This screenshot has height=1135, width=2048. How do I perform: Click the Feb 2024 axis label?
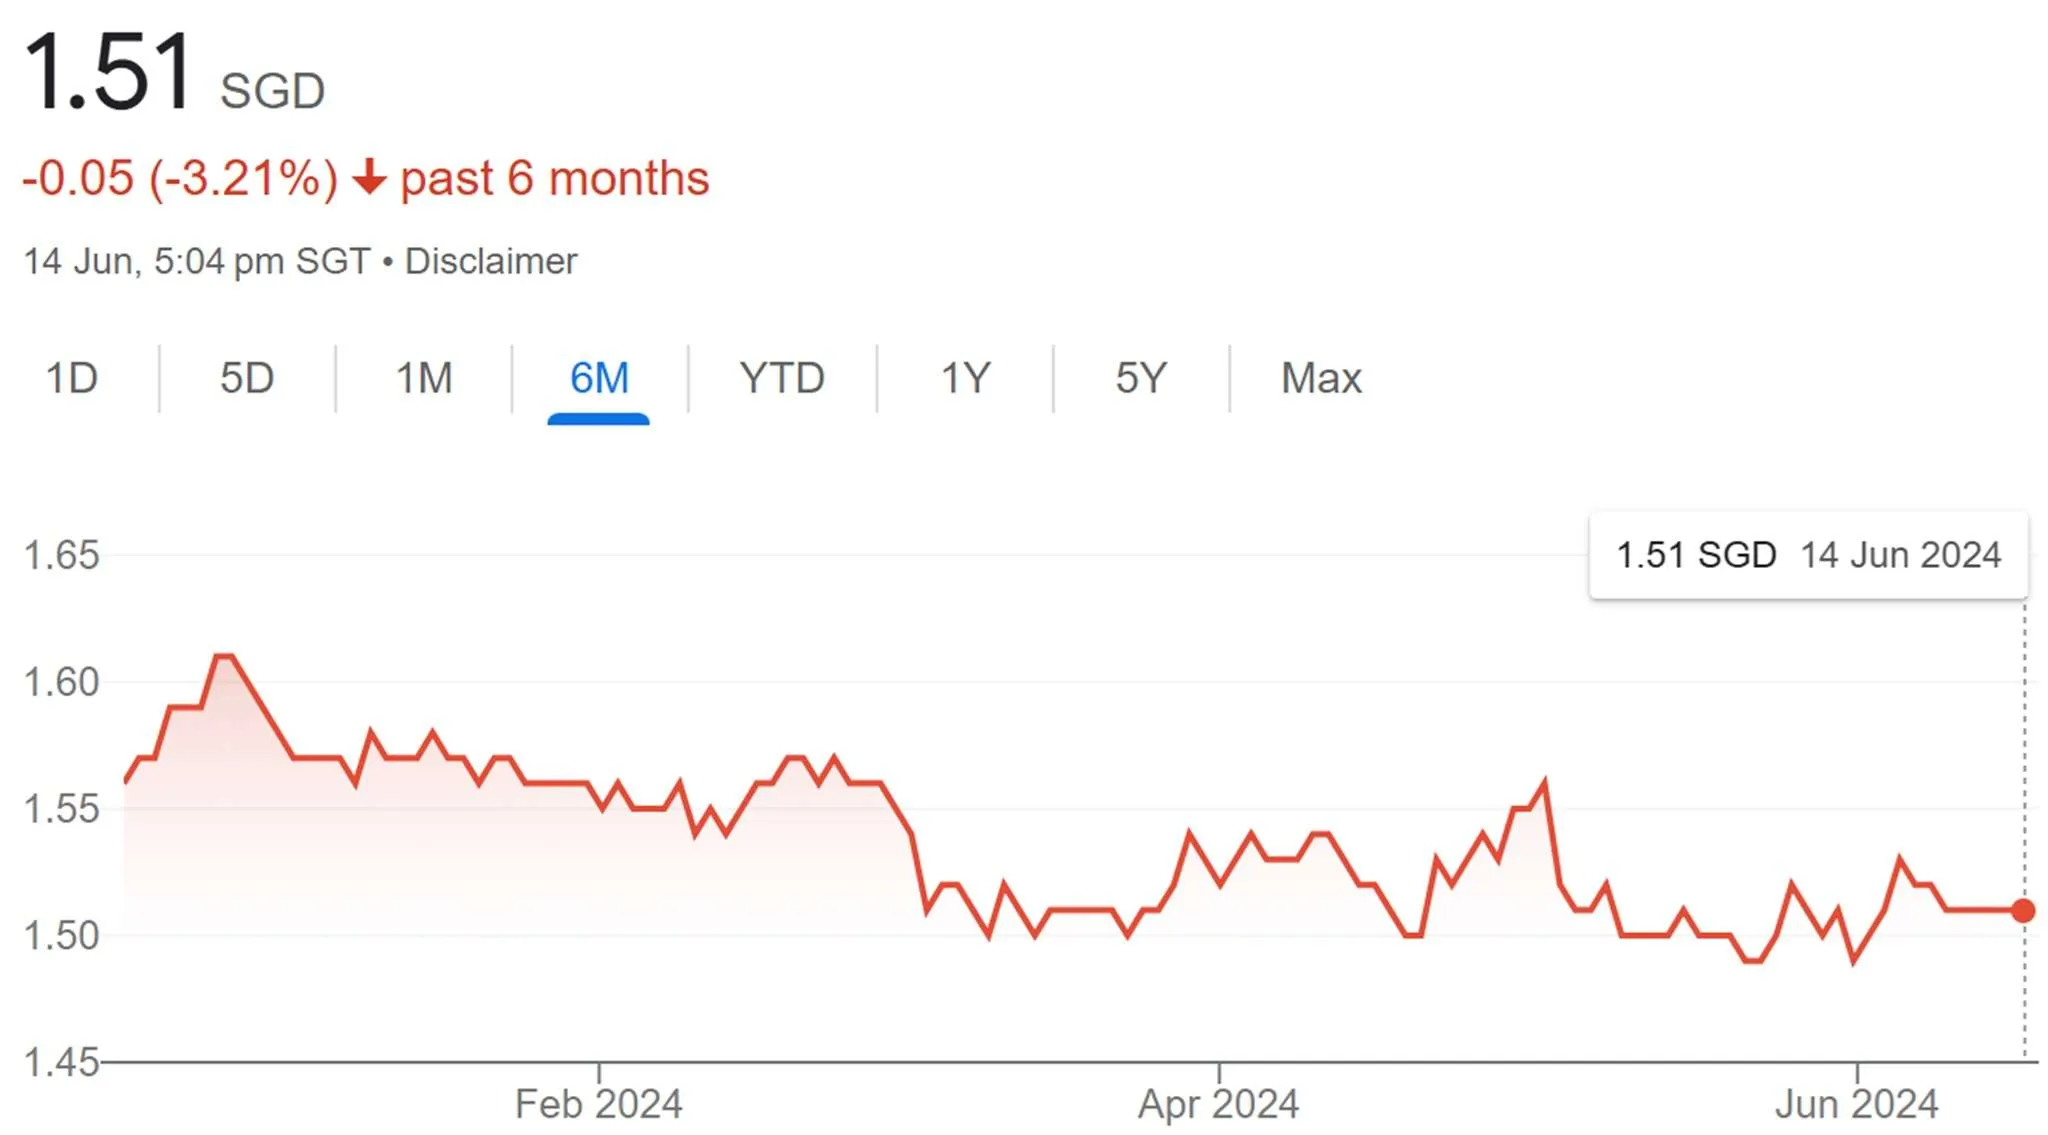coord(598,1104)
